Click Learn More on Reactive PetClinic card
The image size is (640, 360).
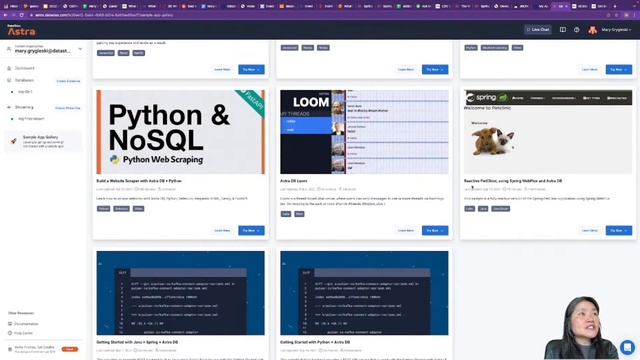589,231
